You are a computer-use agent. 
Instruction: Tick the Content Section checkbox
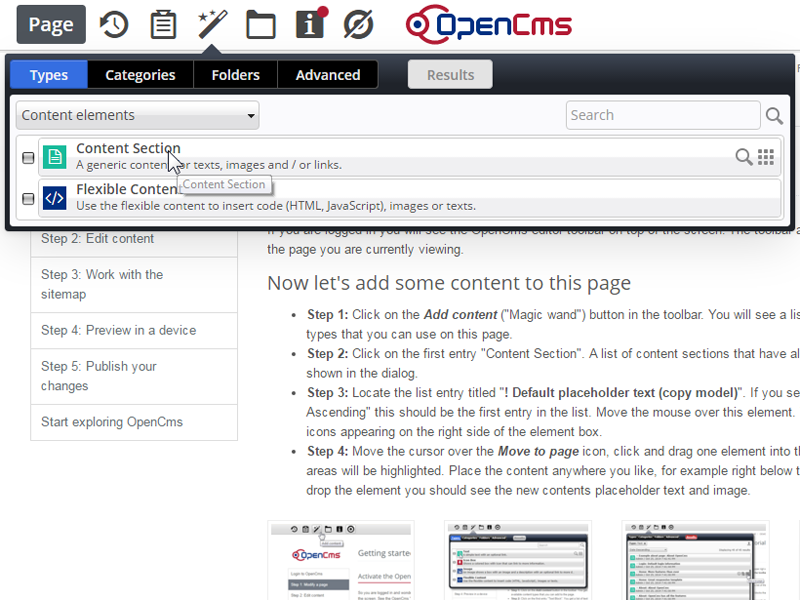(28, 158)
